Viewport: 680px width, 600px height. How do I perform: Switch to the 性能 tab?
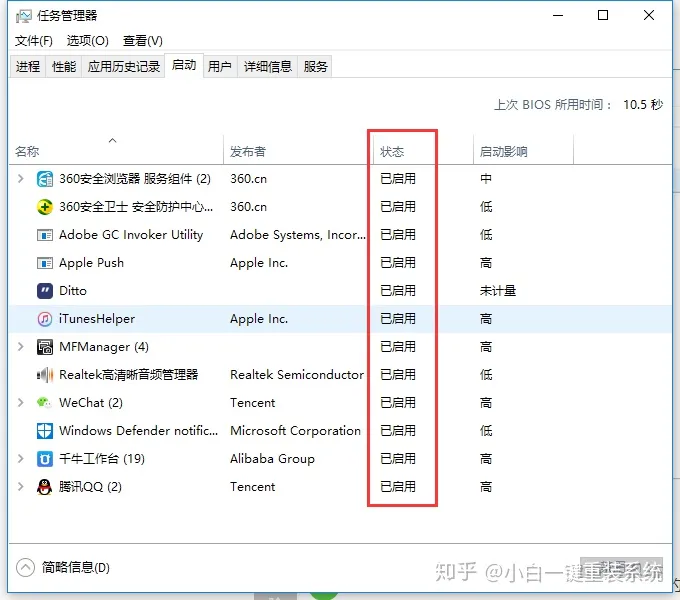[x=64, y=66]
